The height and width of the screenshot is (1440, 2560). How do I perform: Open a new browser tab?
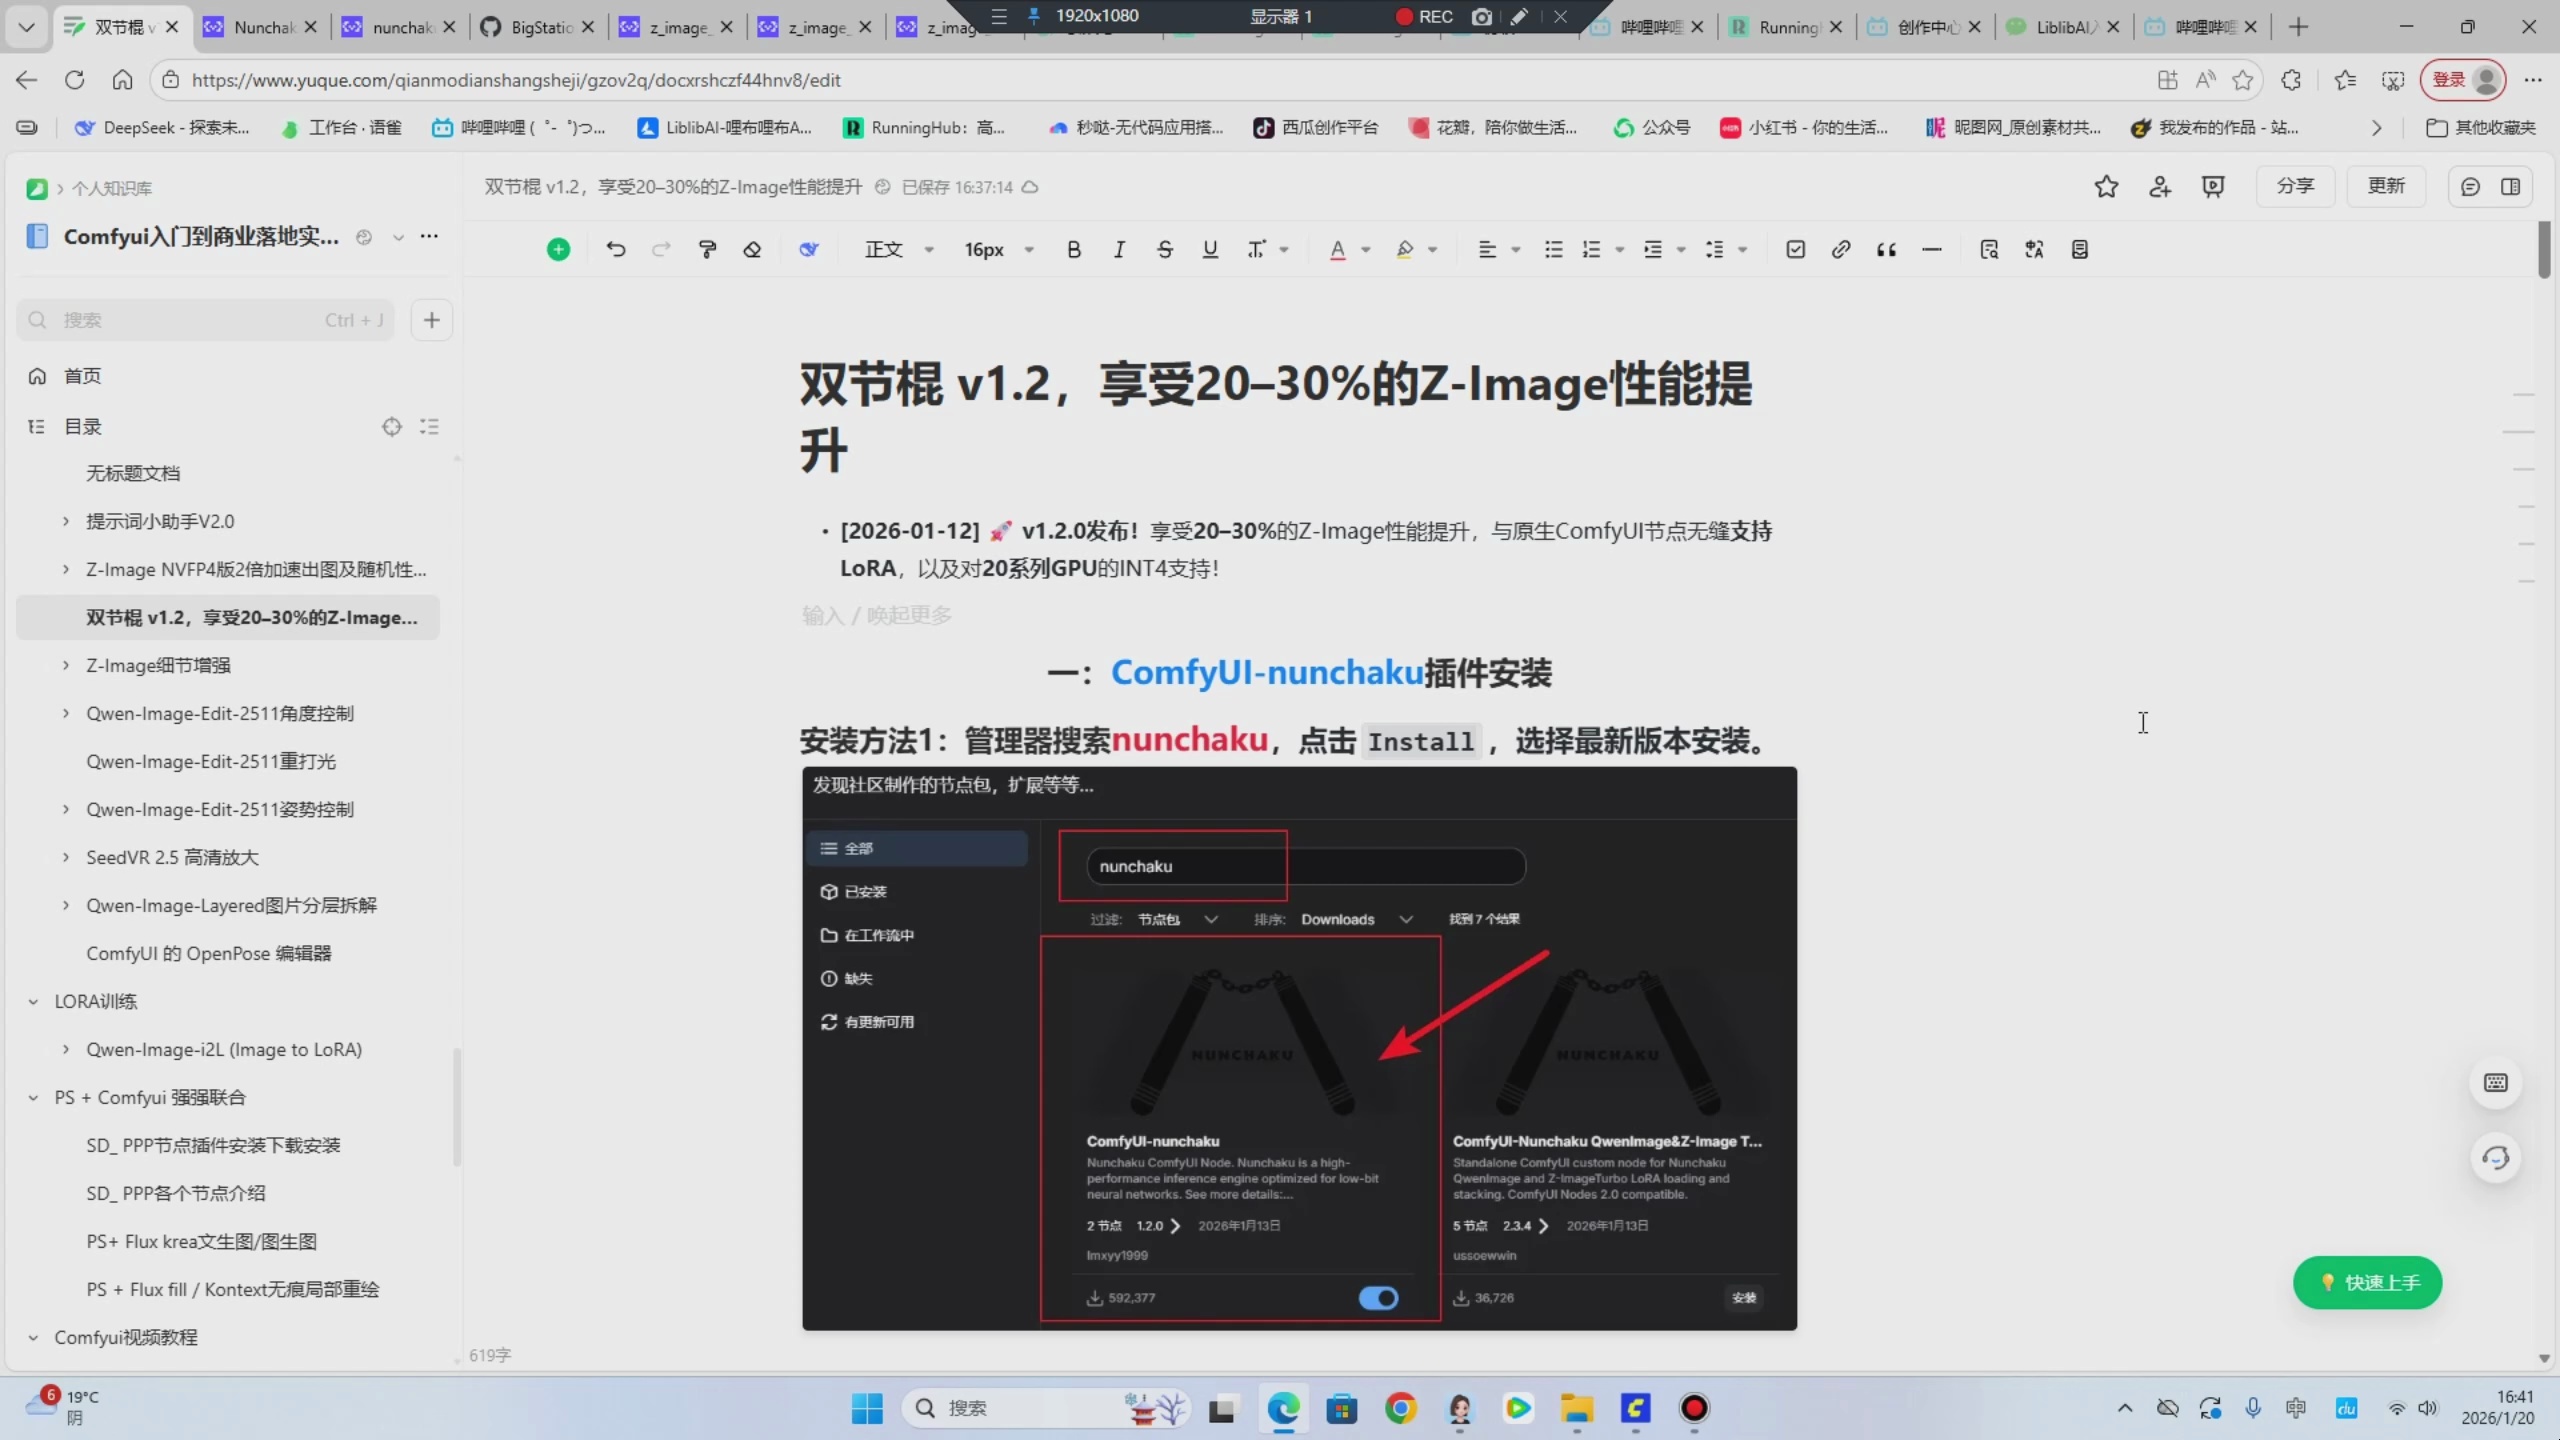[2299, 27]
